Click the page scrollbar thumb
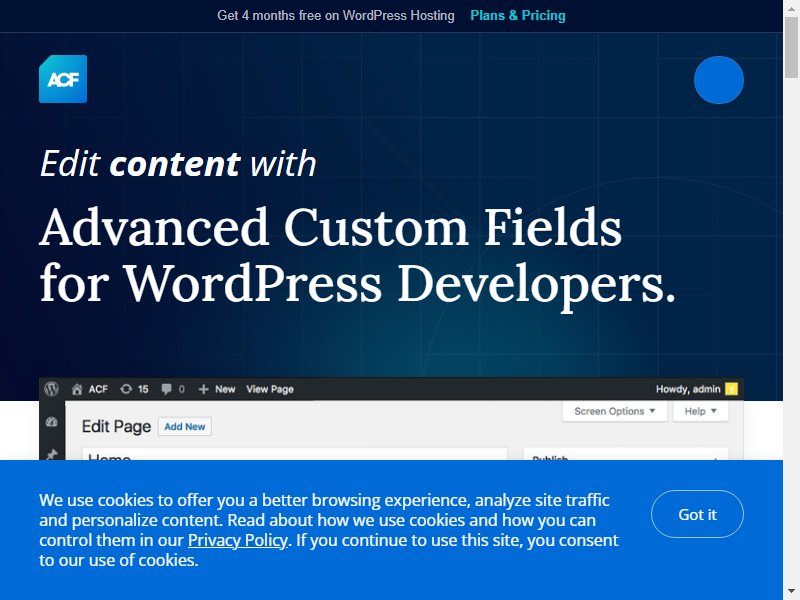Viewport: 800px width, 600px height. (x=791, y=47)
